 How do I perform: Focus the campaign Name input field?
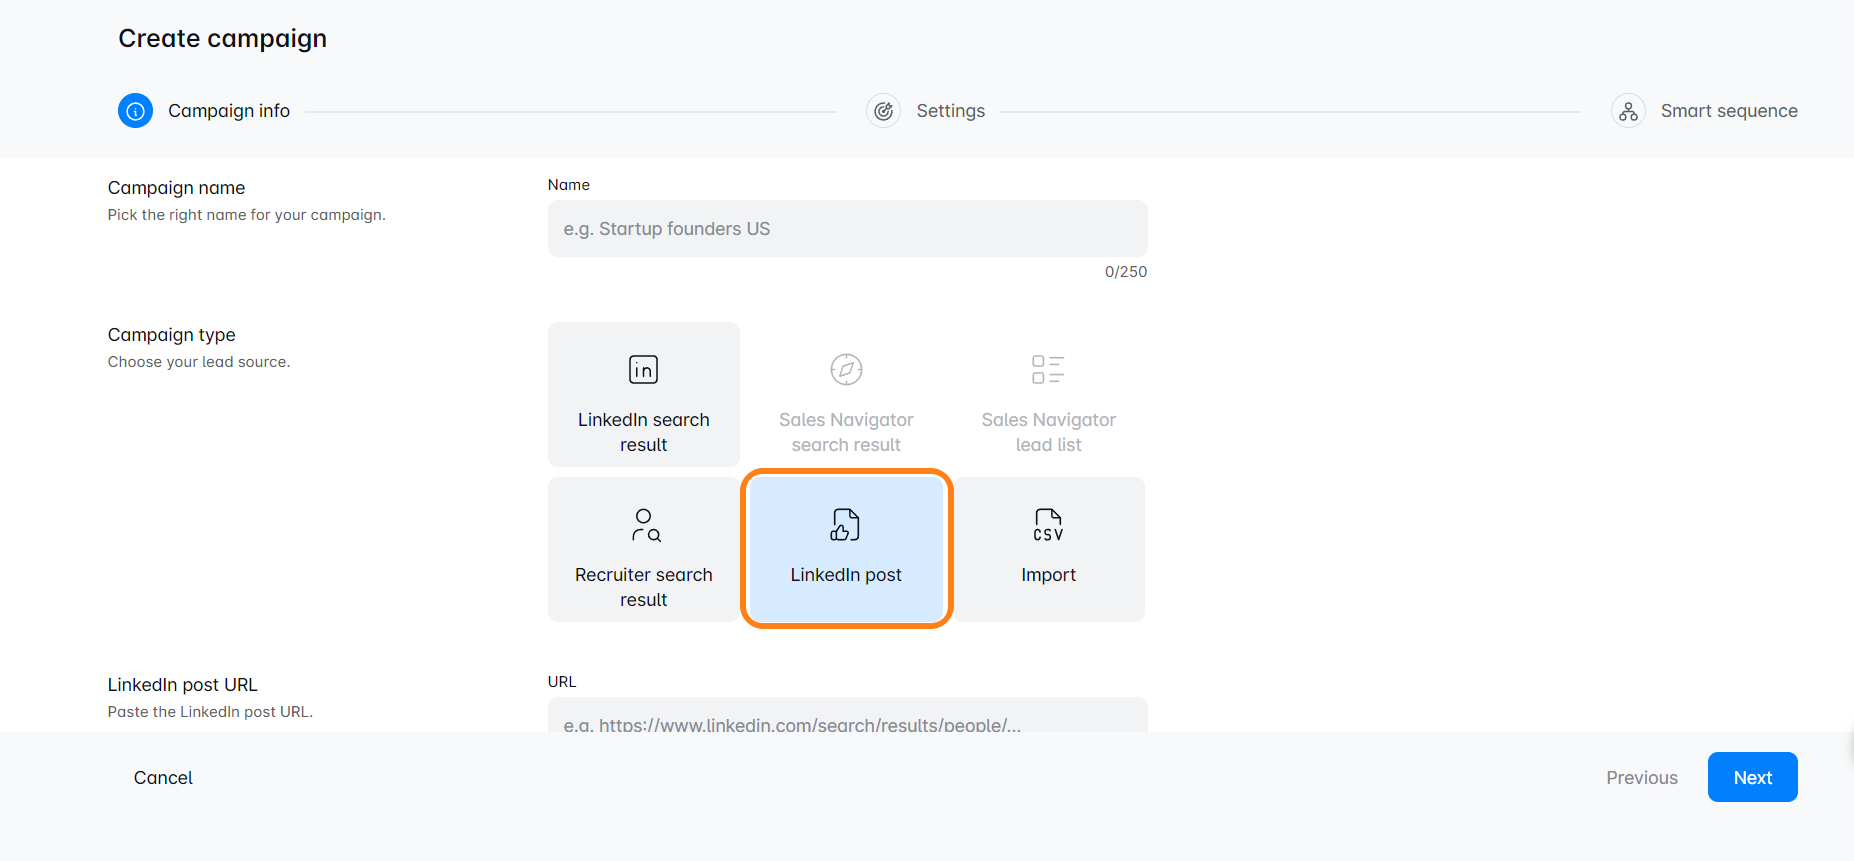coord(847,229)
